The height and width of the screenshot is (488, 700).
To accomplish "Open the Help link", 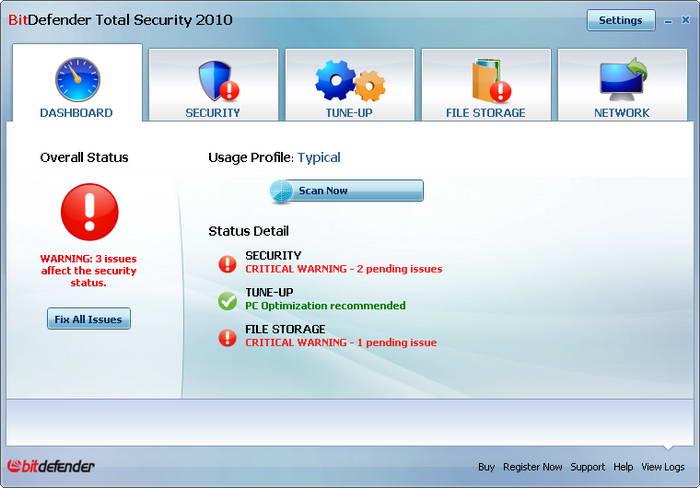I will click(x=623, y=467).
